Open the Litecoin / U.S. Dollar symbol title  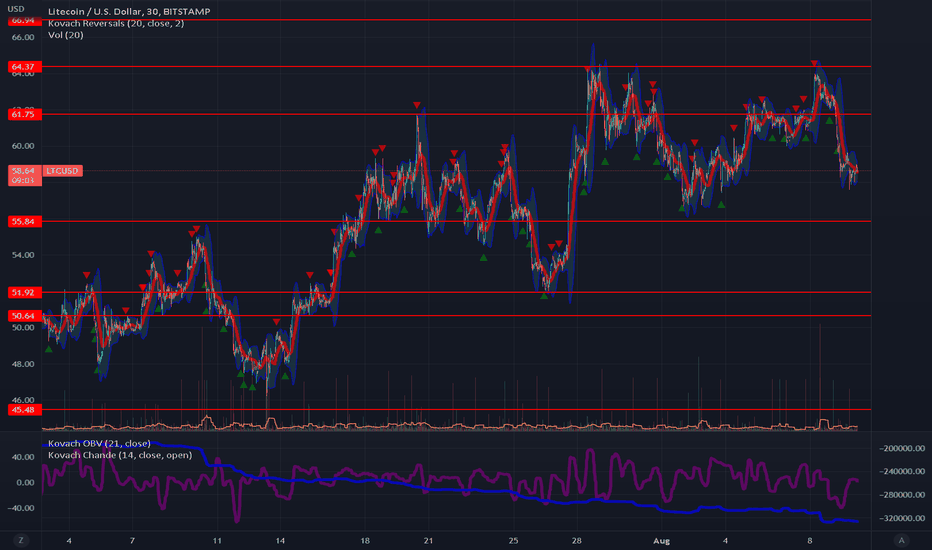(129, 11)
